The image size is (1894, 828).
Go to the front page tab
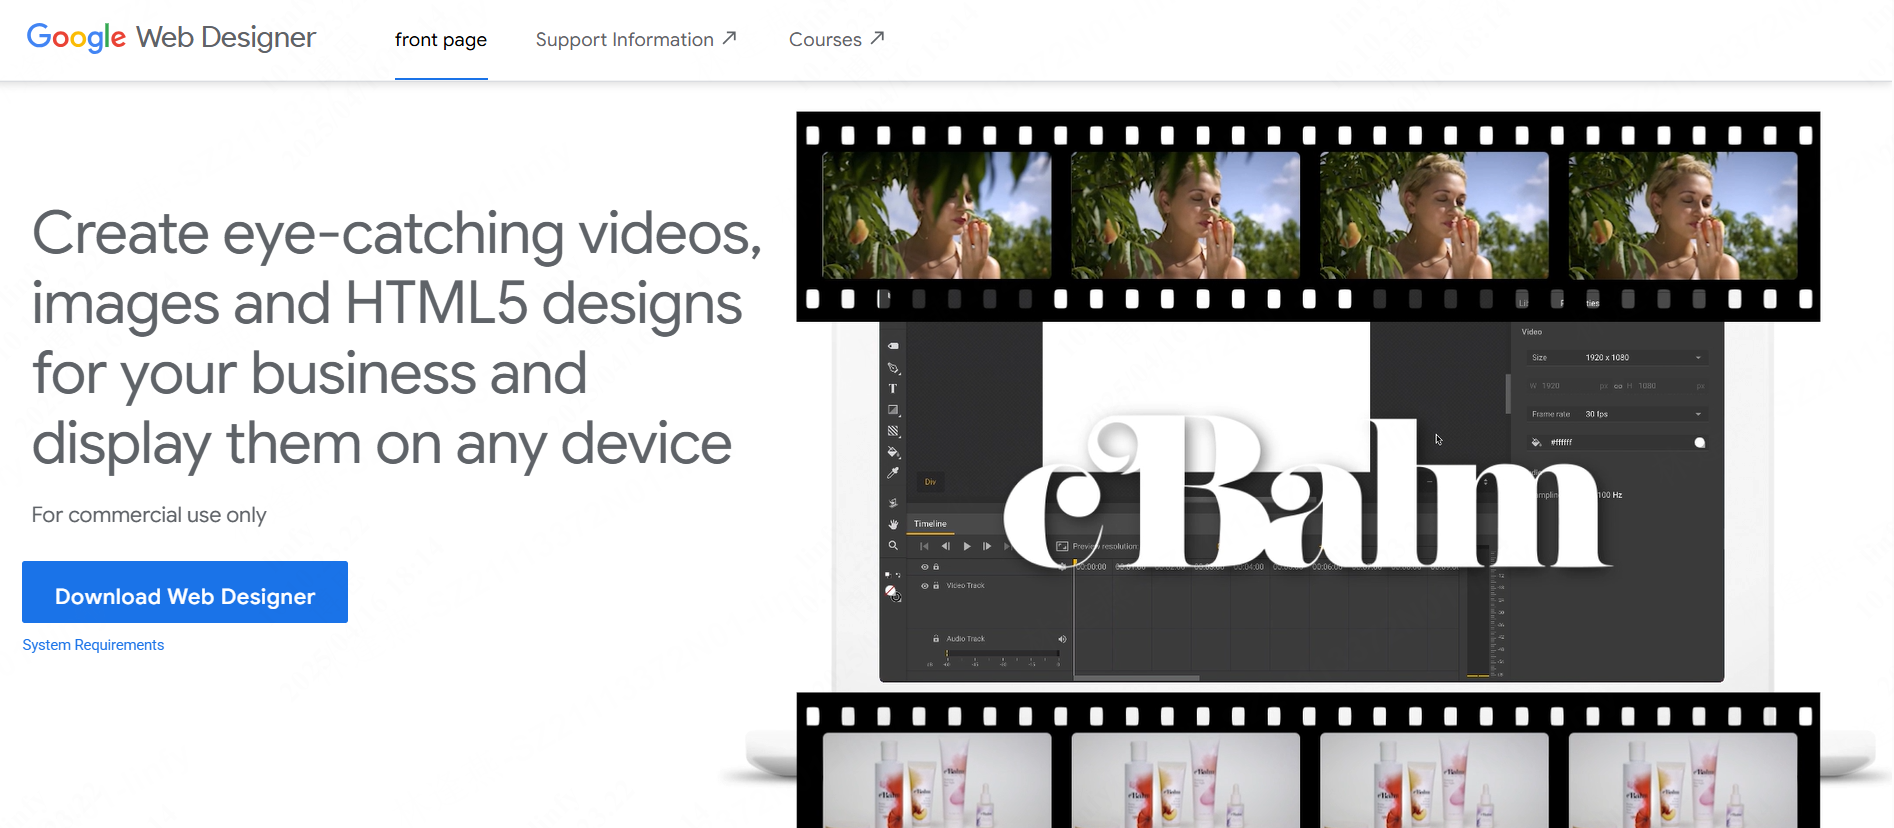441,40
